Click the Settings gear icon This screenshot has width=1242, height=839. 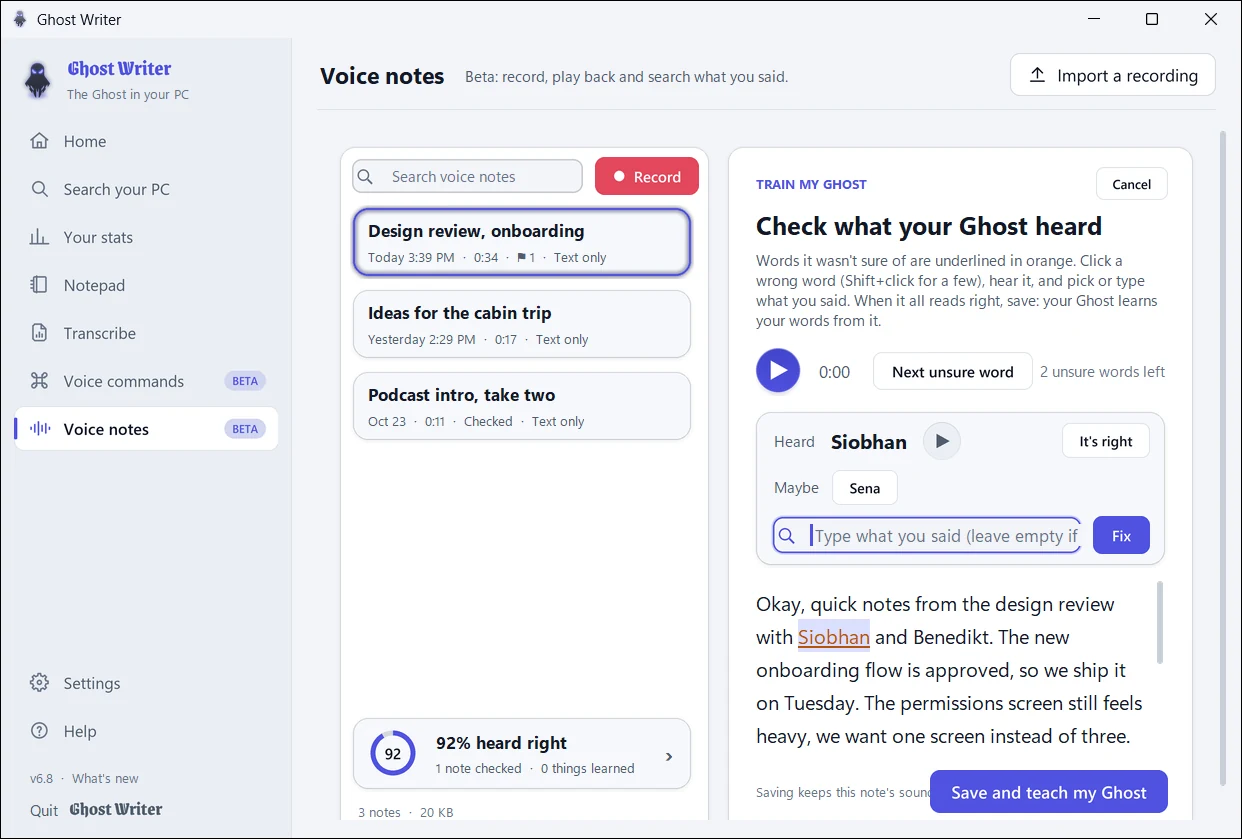coord(39,683)
